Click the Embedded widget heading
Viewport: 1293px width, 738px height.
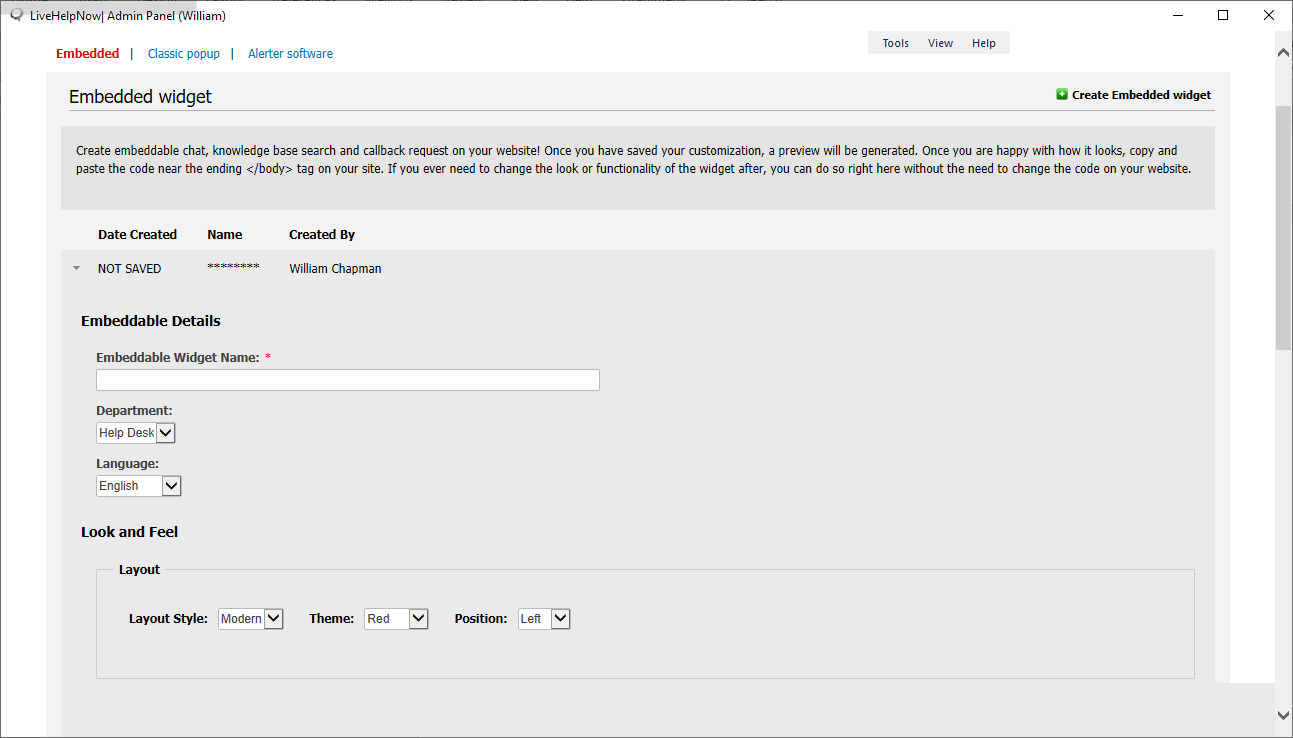pyautogui.click(x=140, y=97)
